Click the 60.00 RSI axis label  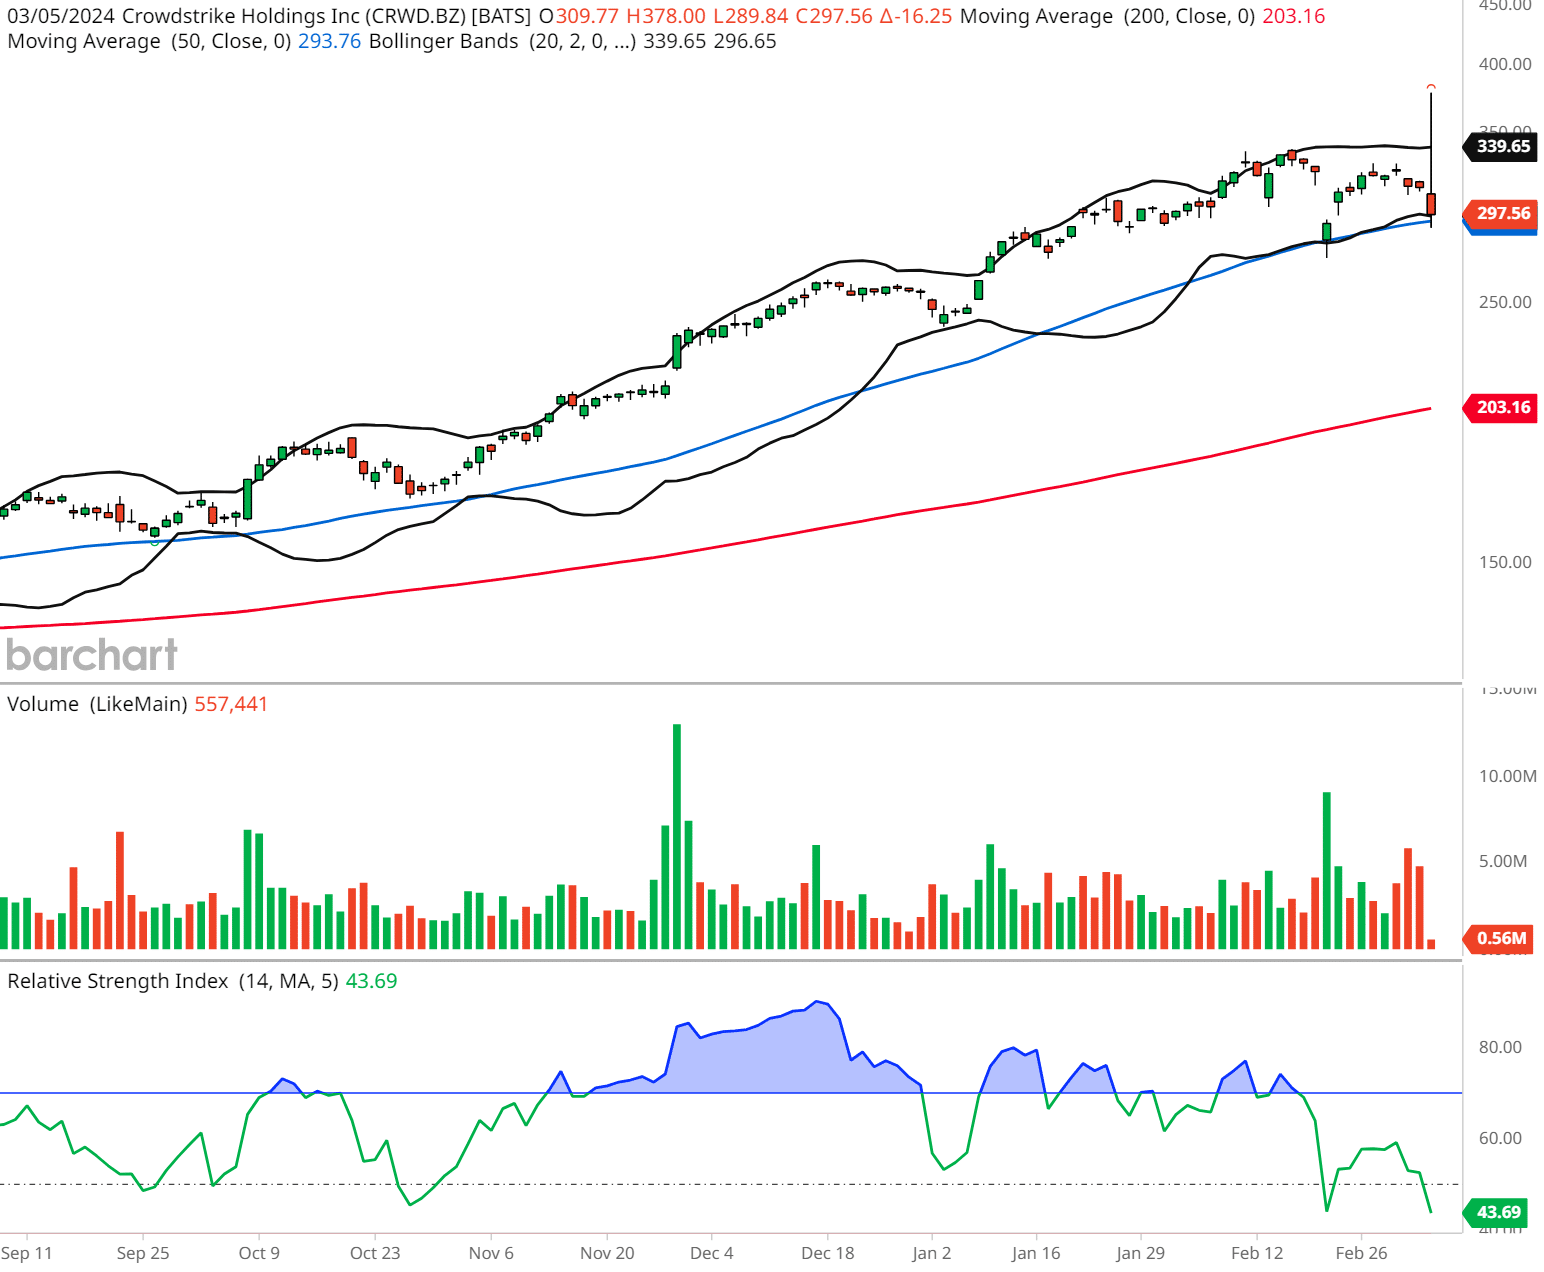(x=1500, y=1138)
